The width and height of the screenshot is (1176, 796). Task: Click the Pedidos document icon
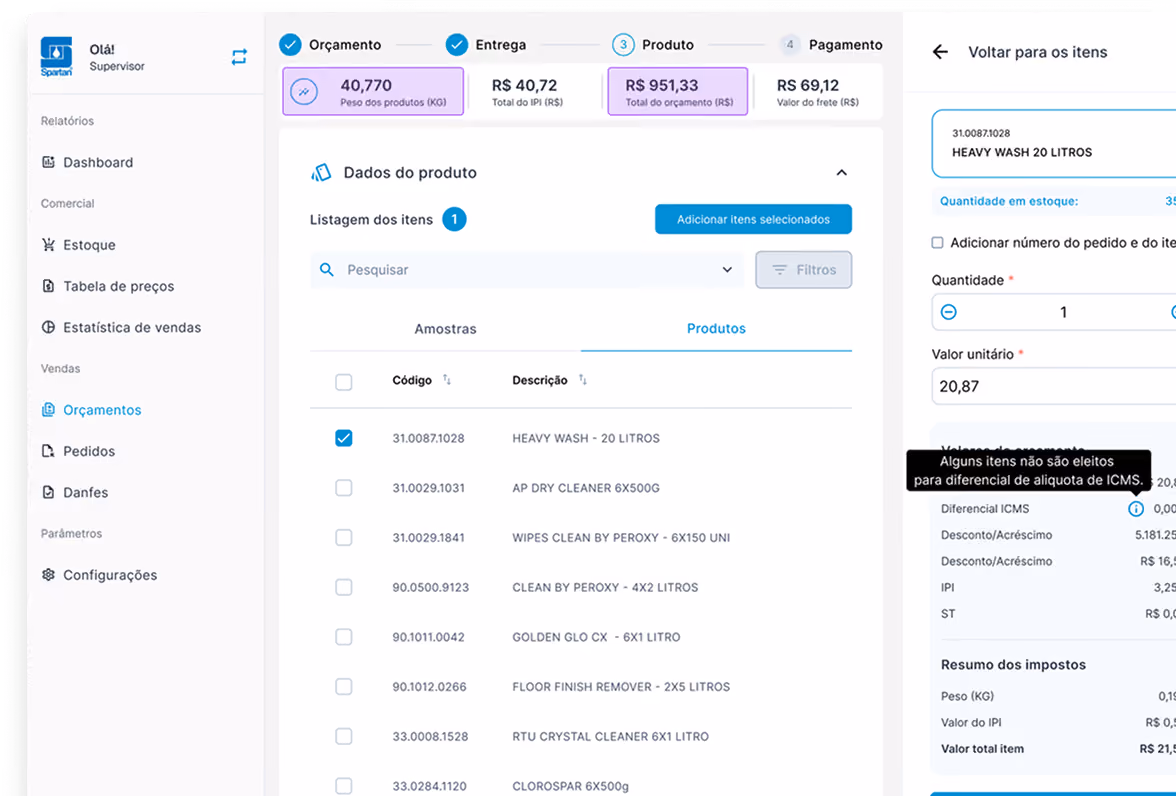tap(48, 451)
